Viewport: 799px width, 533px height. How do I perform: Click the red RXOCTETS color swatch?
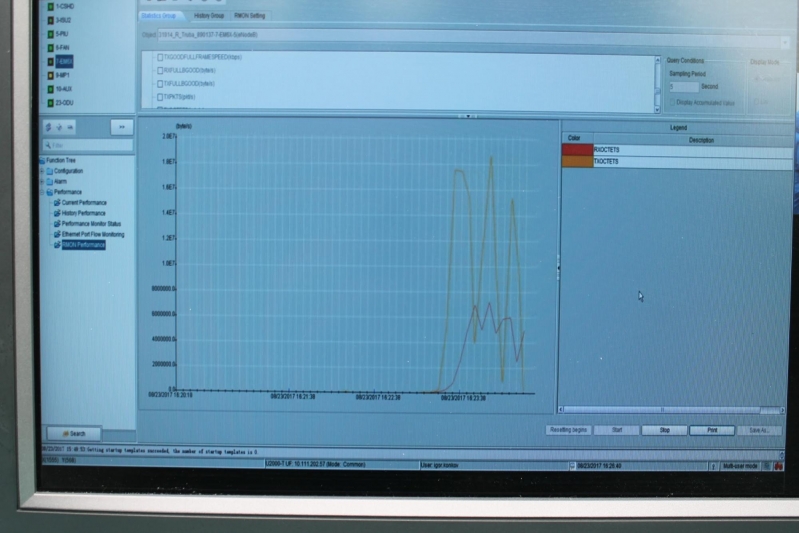click(577, 150)
